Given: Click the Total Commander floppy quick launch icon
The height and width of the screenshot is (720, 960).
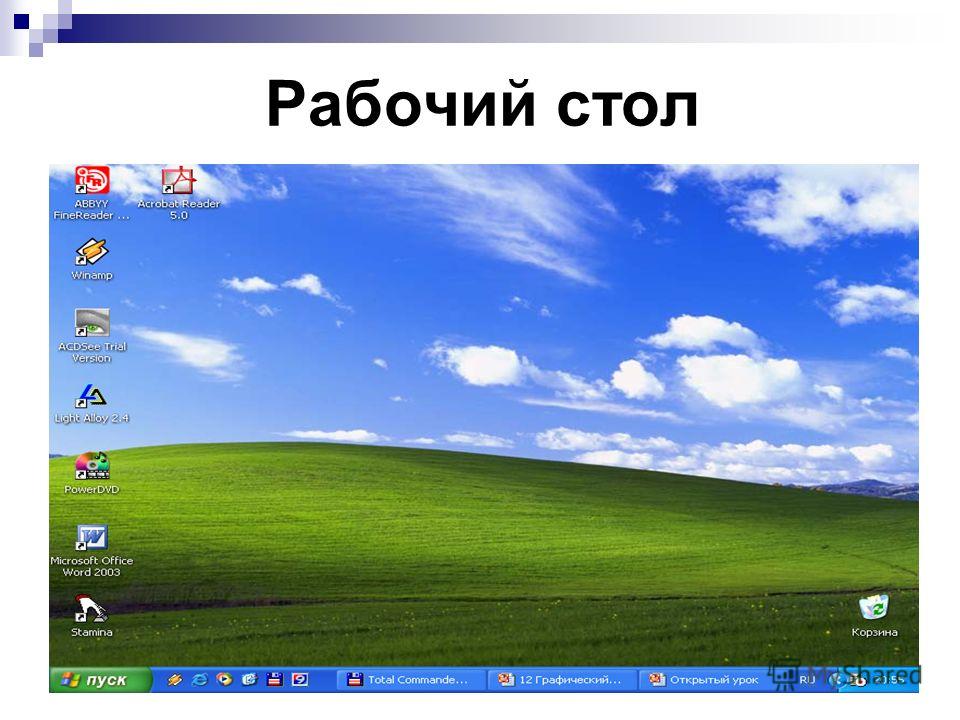Looking at the screenshot, I should click(274, 679).
